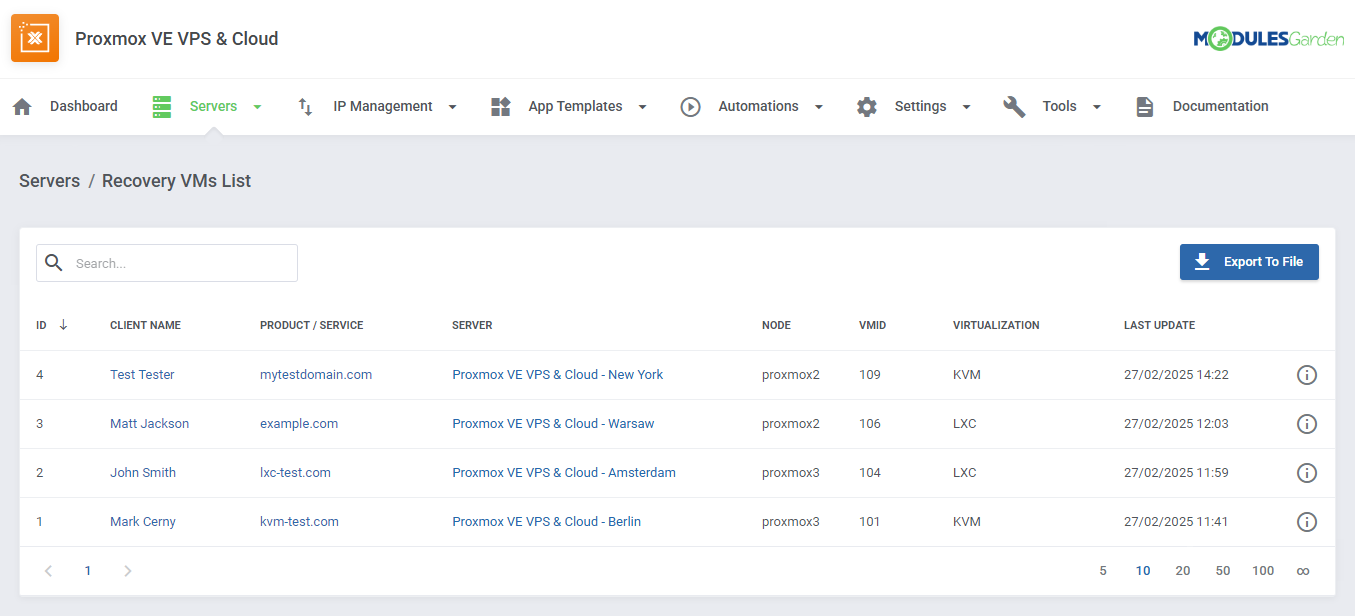1355x616 pixels.
Task: Show 5 entries per page
Action: [1103, 571]
